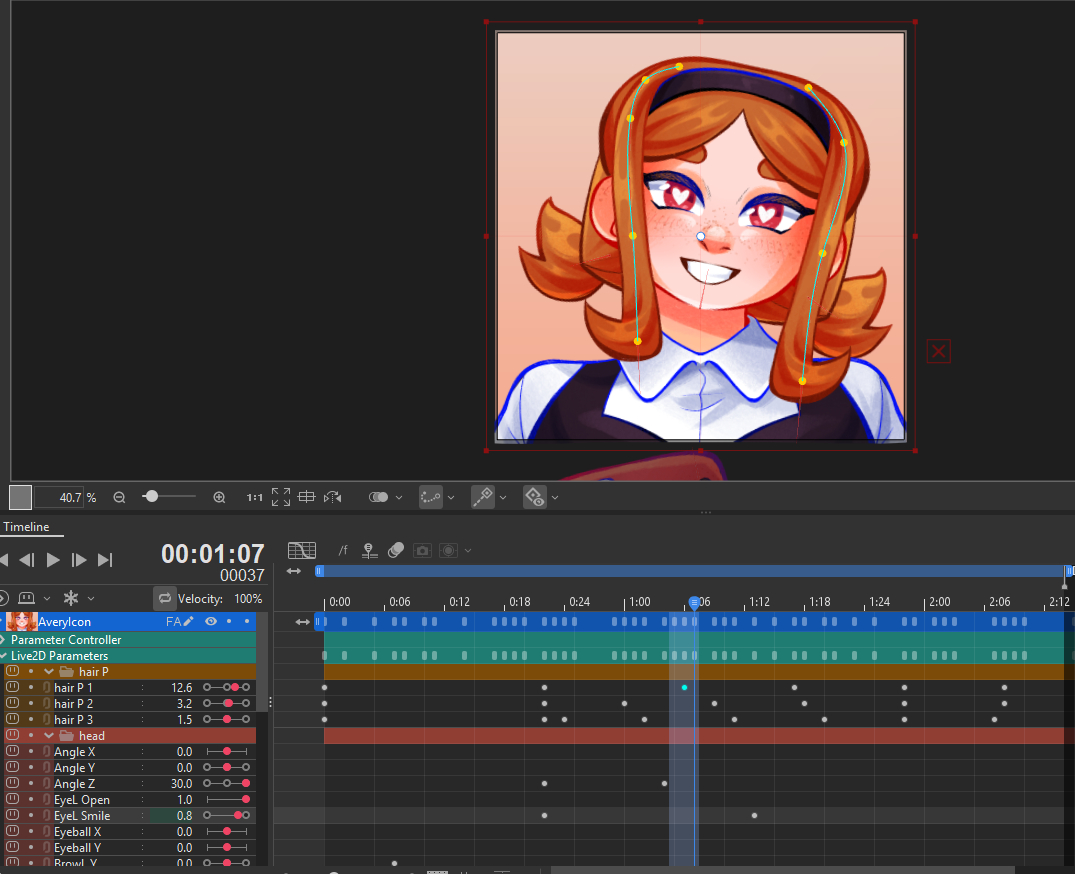Click the zoom out magnifier icon
The width and height of the screenshot is (1075, 874).
click(119, 497)
